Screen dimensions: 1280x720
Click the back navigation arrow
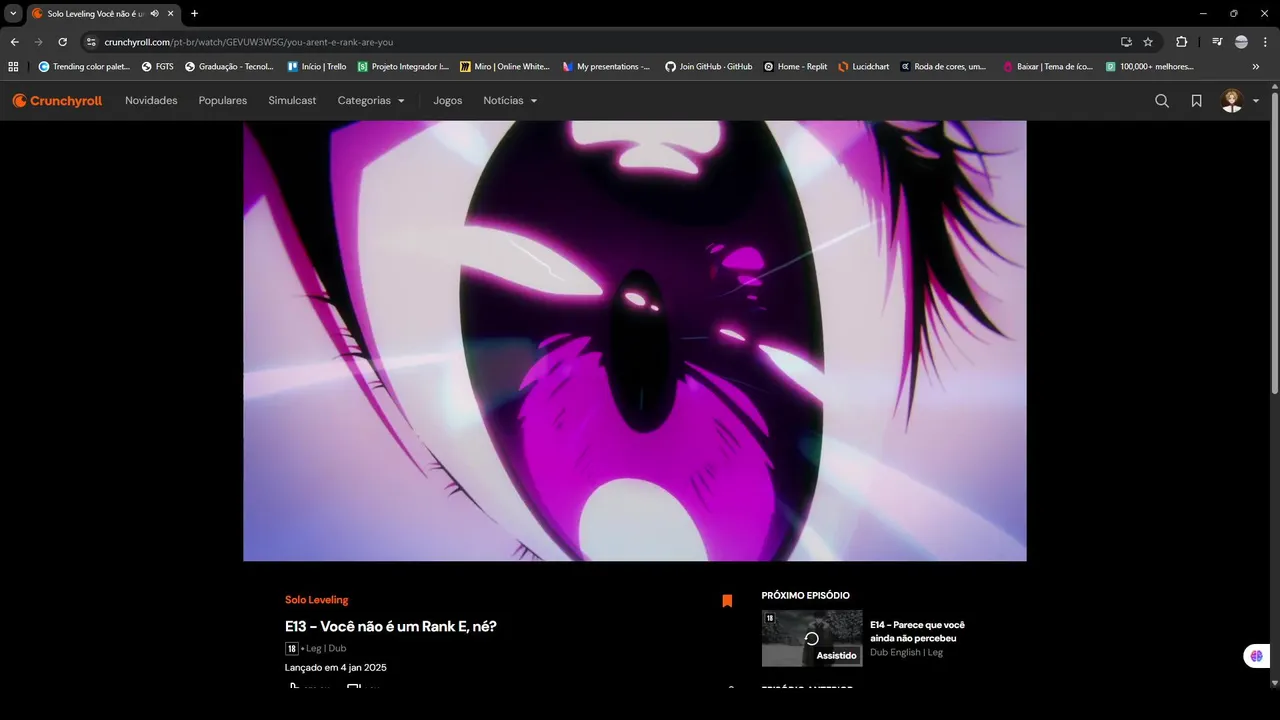[x=14, y=42]
